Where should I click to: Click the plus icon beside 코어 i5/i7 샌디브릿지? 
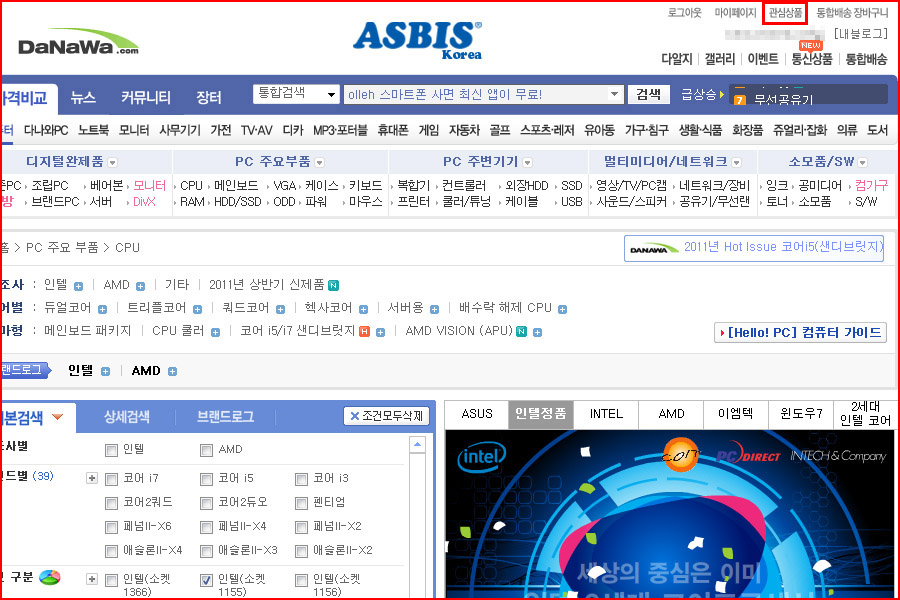(x=380, y=332)
